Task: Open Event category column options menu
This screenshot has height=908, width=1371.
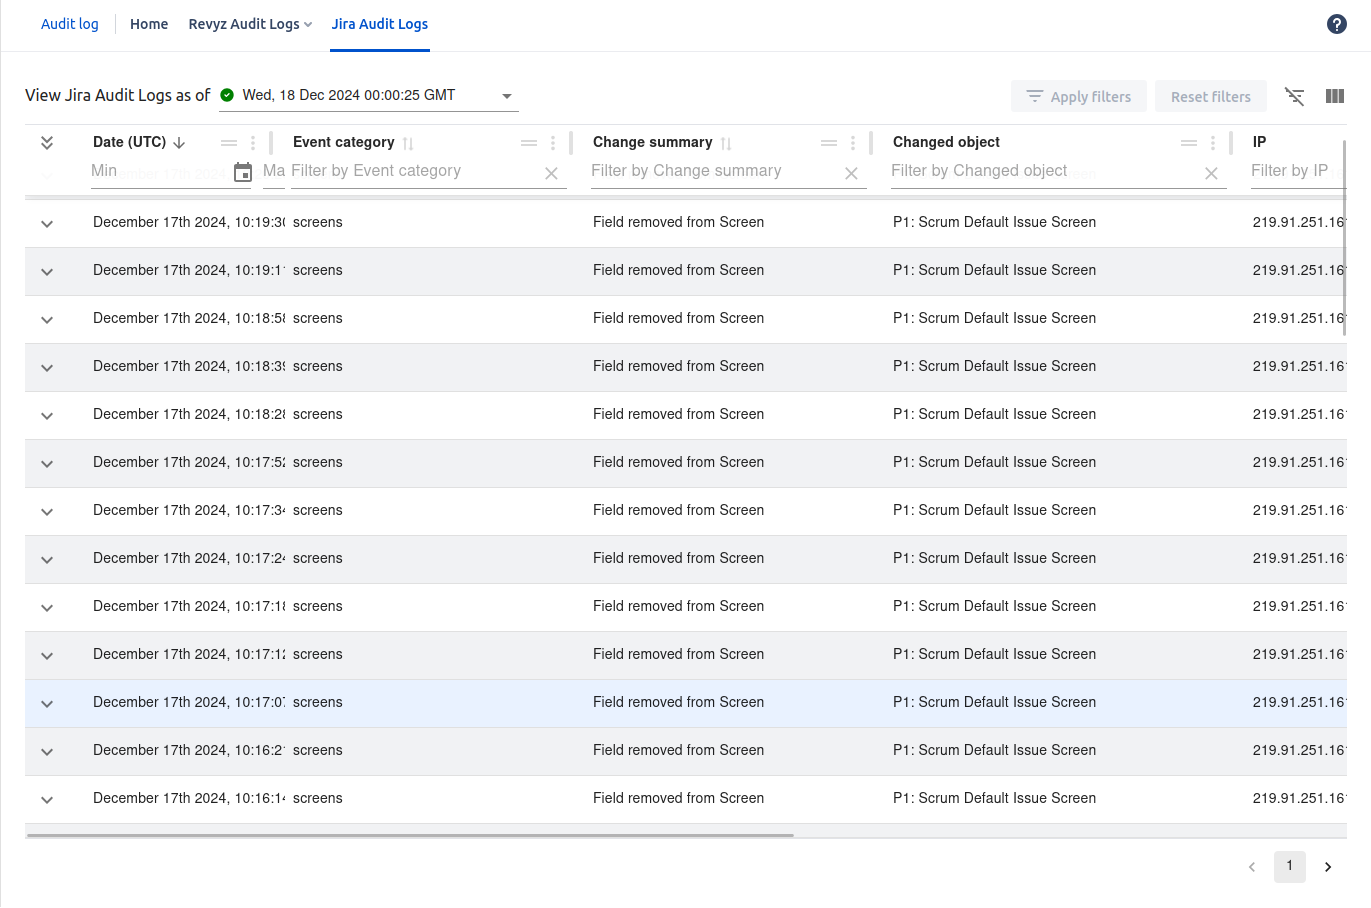Action: (553, 143)
